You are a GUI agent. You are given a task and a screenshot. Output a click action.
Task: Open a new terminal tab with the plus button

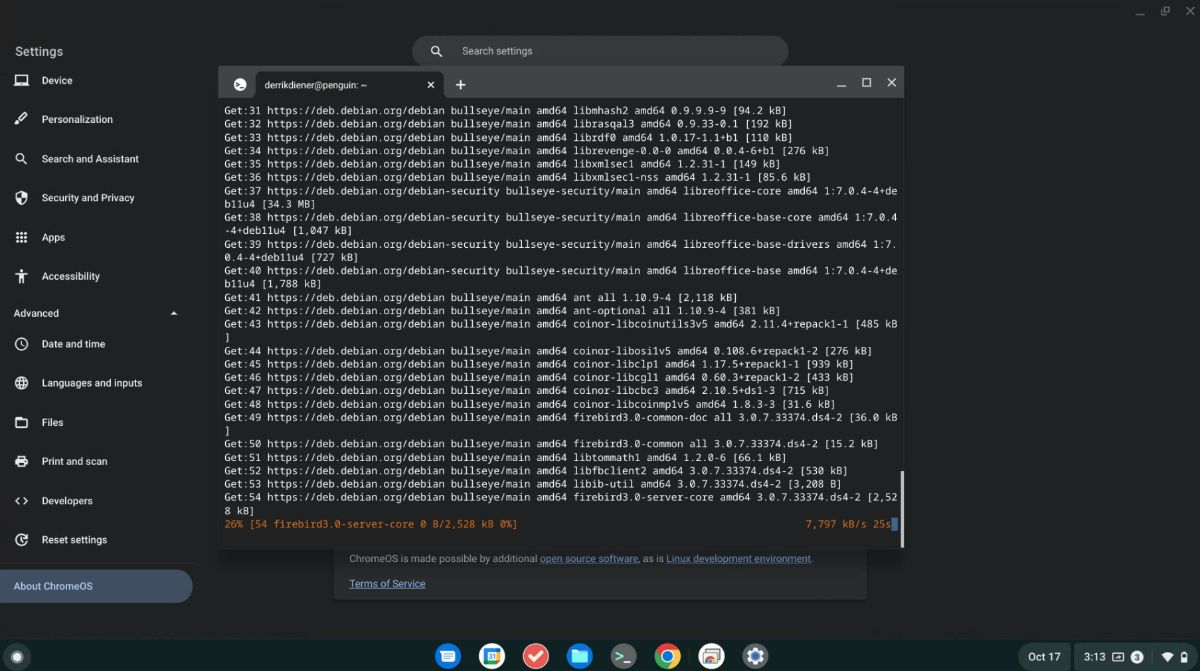tap(460, 85)
